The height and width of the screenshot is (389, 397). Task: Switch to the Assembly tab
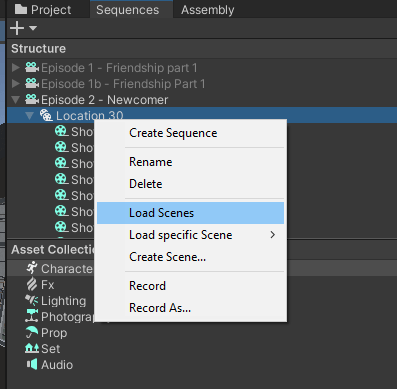click(x=207, y=10)
